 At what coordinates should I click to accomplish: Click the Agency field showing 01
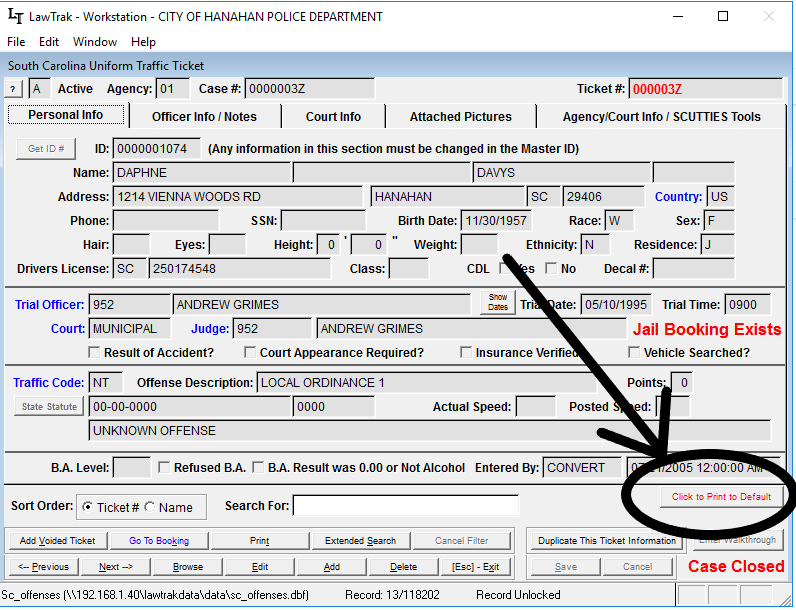[x=173, y=89]
